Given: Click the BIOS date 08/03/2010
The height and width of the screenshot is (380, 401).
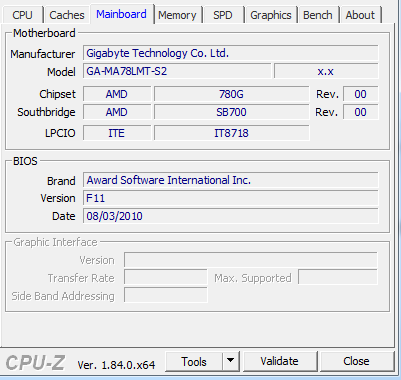Looking at the screenshot, I should [231, 216].
